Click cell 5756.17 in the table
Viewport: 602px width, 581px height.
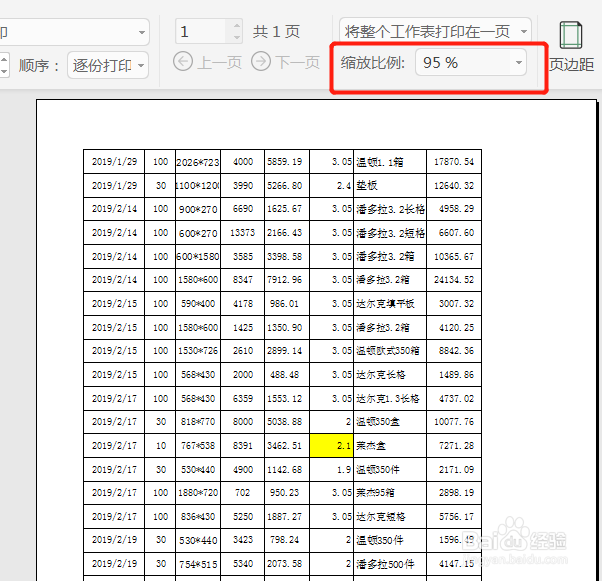pos(454,516)
